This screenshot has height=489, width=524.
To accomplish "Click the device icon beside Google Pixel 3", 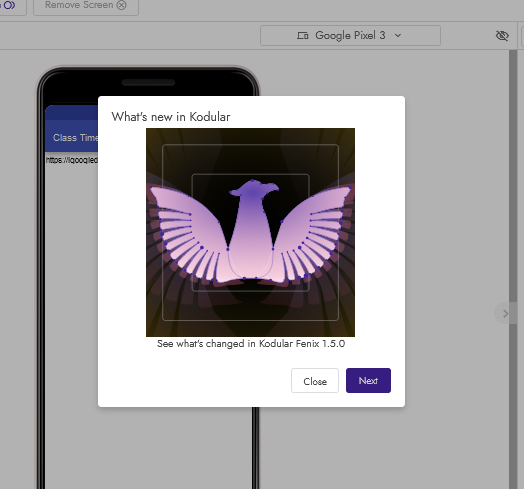I will [303, 35].
